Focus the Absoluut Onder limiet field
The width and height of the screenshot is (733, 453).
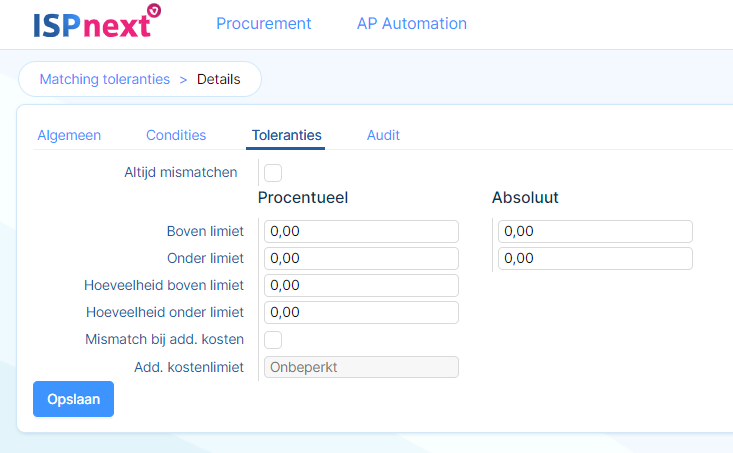click(x=595, y=259)
